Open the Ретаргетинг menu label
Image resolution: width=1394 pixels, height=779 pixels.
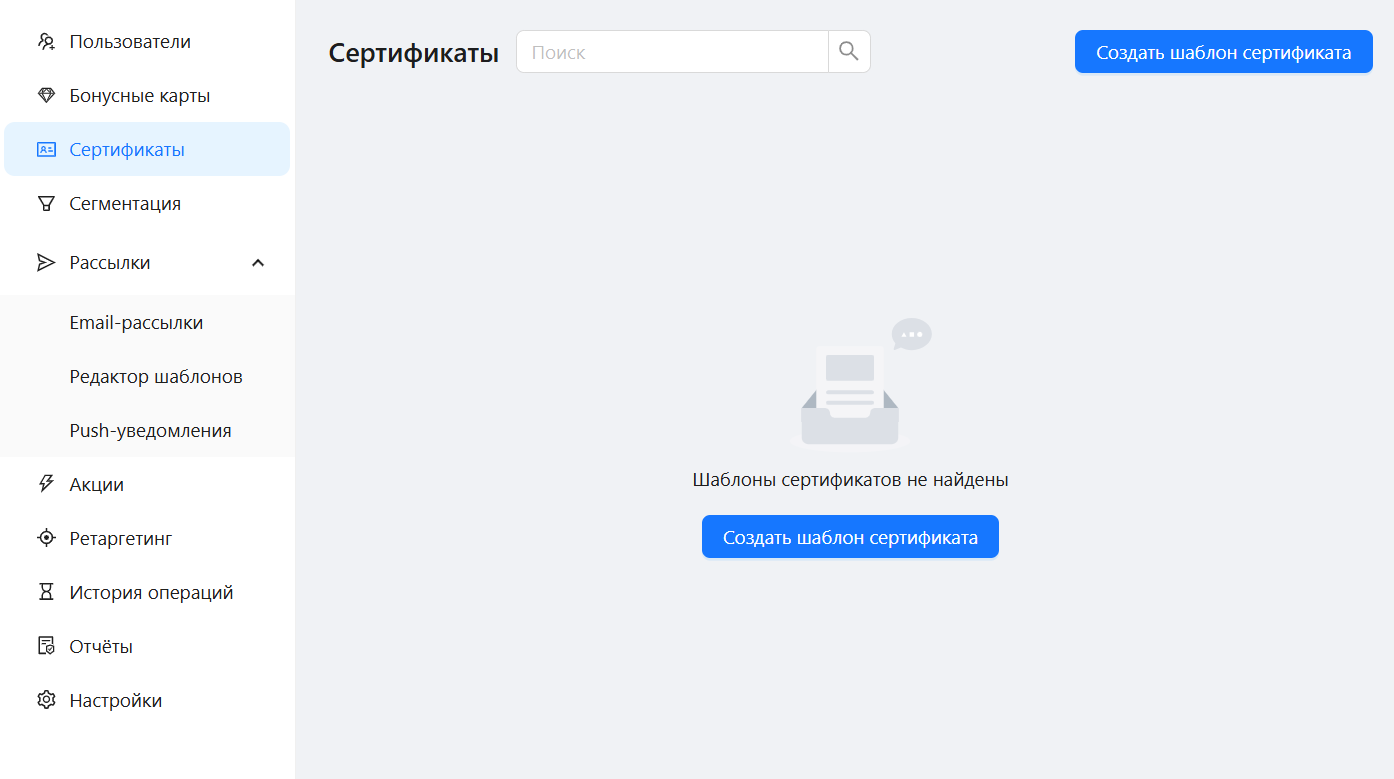[x=121, y=539]
